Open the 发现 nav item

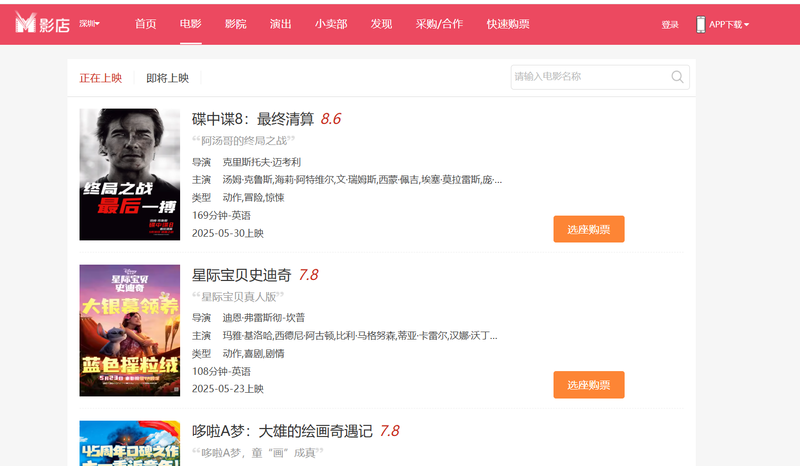point(381,24)
